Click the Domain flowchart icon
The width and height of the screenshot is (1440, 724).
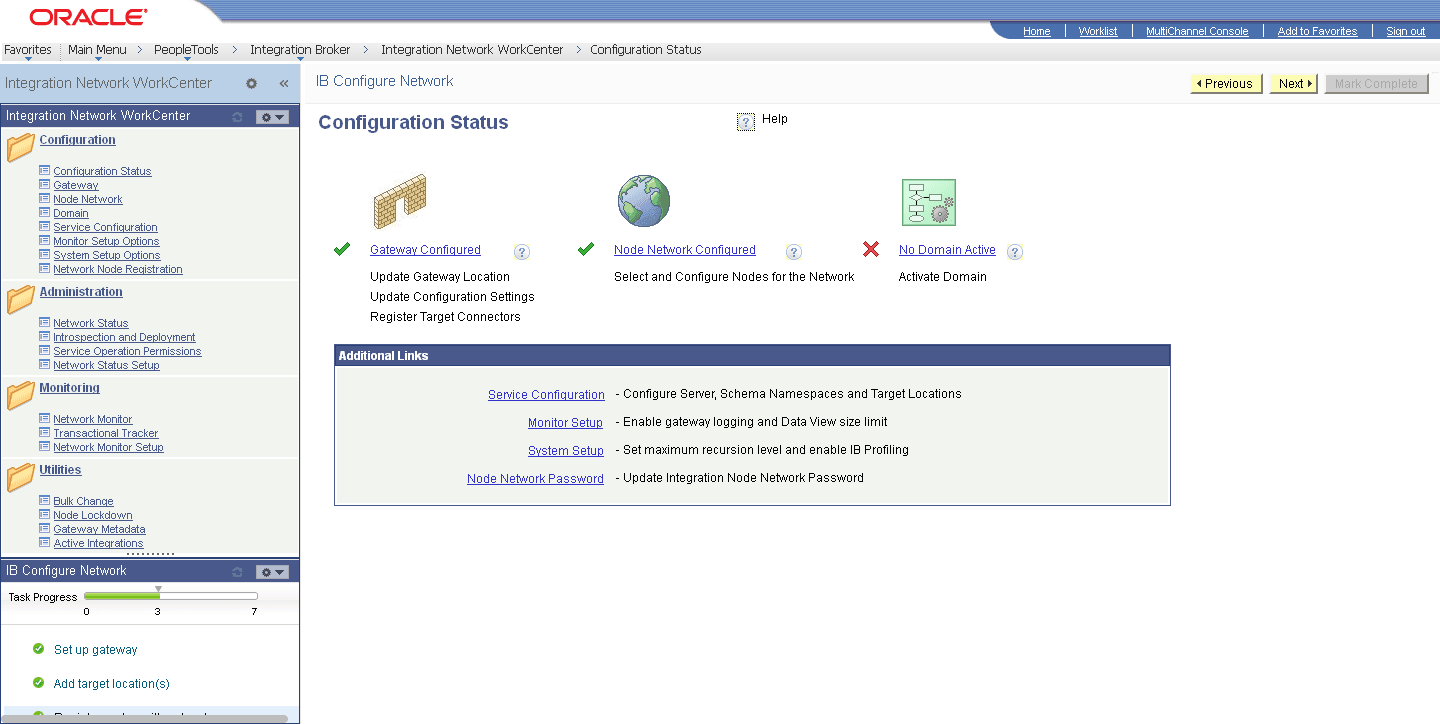(928, 201)
